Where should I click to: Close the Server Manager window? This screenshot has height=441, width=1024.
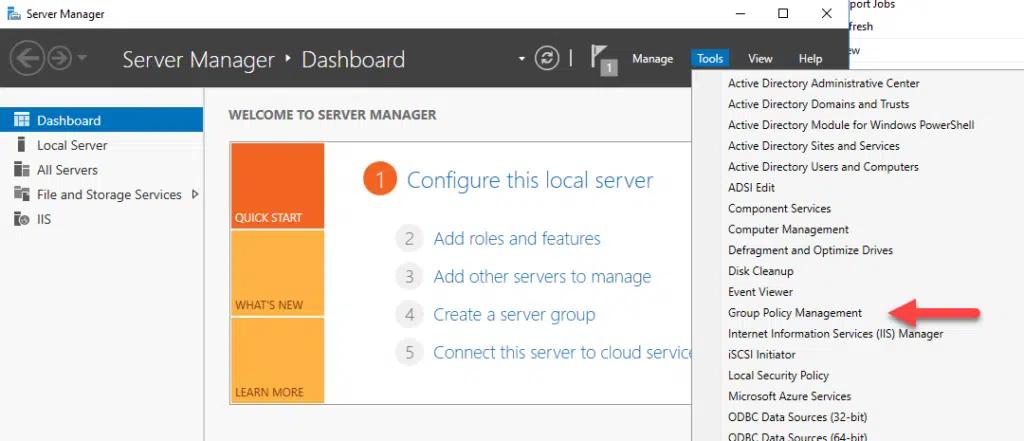point(827,13)
